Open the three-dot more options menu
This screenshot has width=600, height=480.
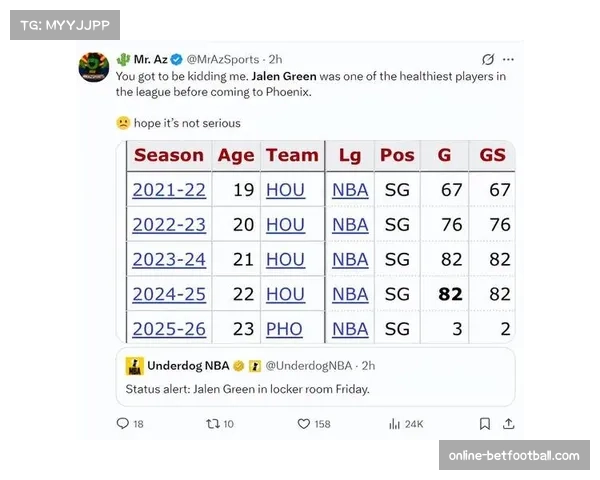tap(510, 59)
